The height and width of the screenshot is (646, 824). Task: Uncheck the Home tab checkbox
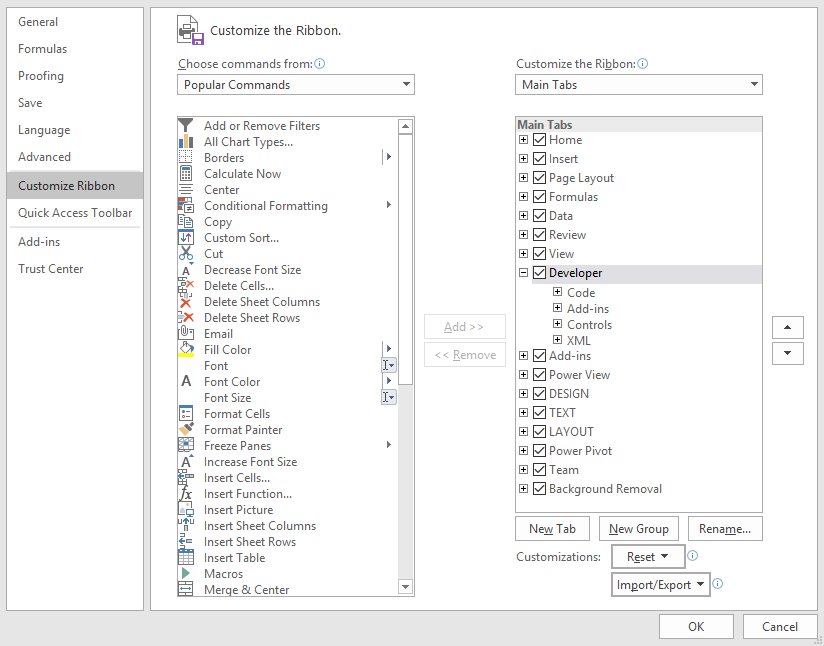point(539,140)
